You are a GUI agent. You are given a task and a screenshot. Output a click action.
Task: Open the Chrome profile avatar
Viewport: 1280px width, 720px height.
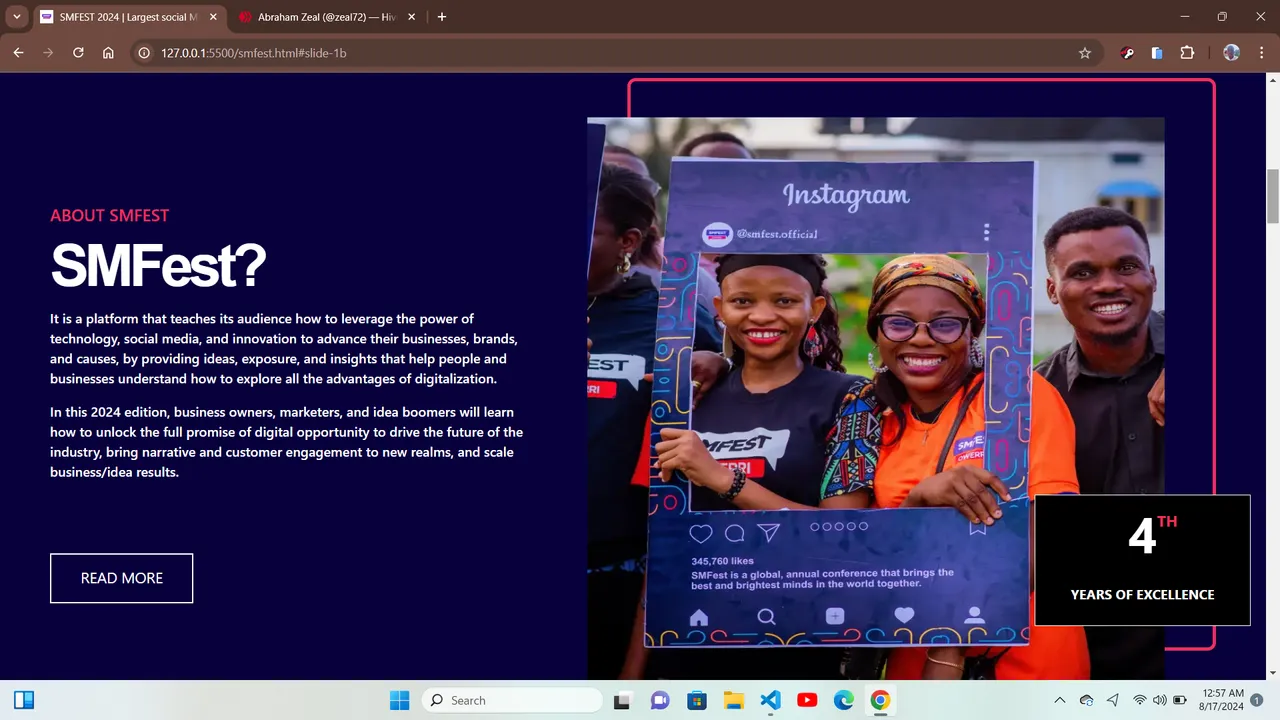pos(1231,53)
